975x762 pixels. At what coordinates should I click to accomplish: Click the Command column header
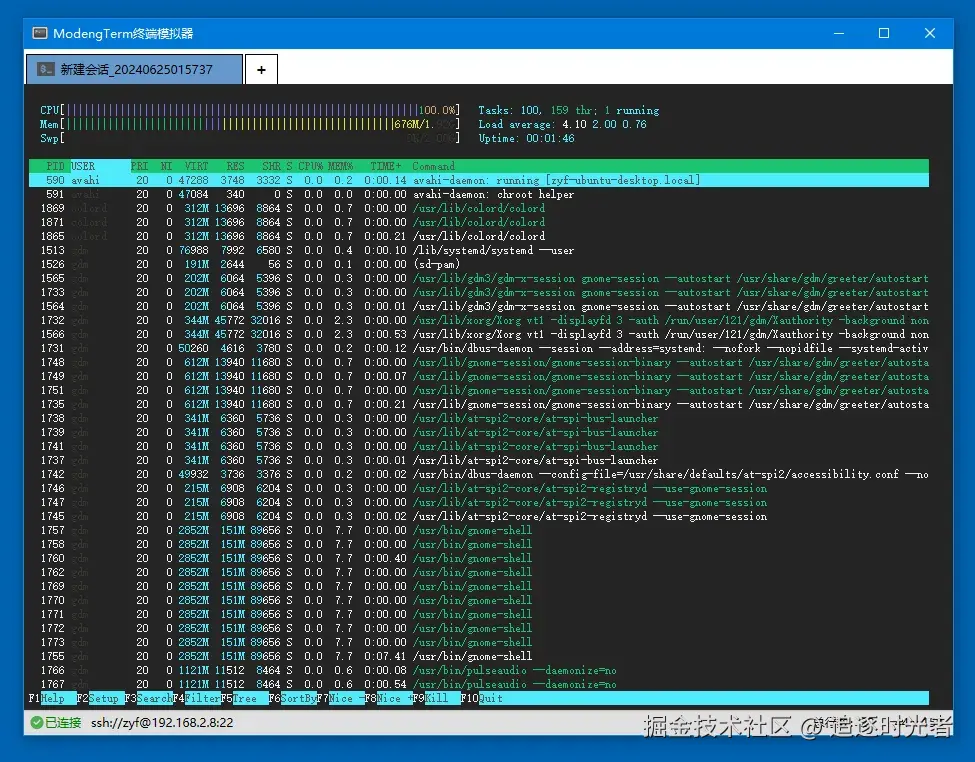[x=433, y=166]
